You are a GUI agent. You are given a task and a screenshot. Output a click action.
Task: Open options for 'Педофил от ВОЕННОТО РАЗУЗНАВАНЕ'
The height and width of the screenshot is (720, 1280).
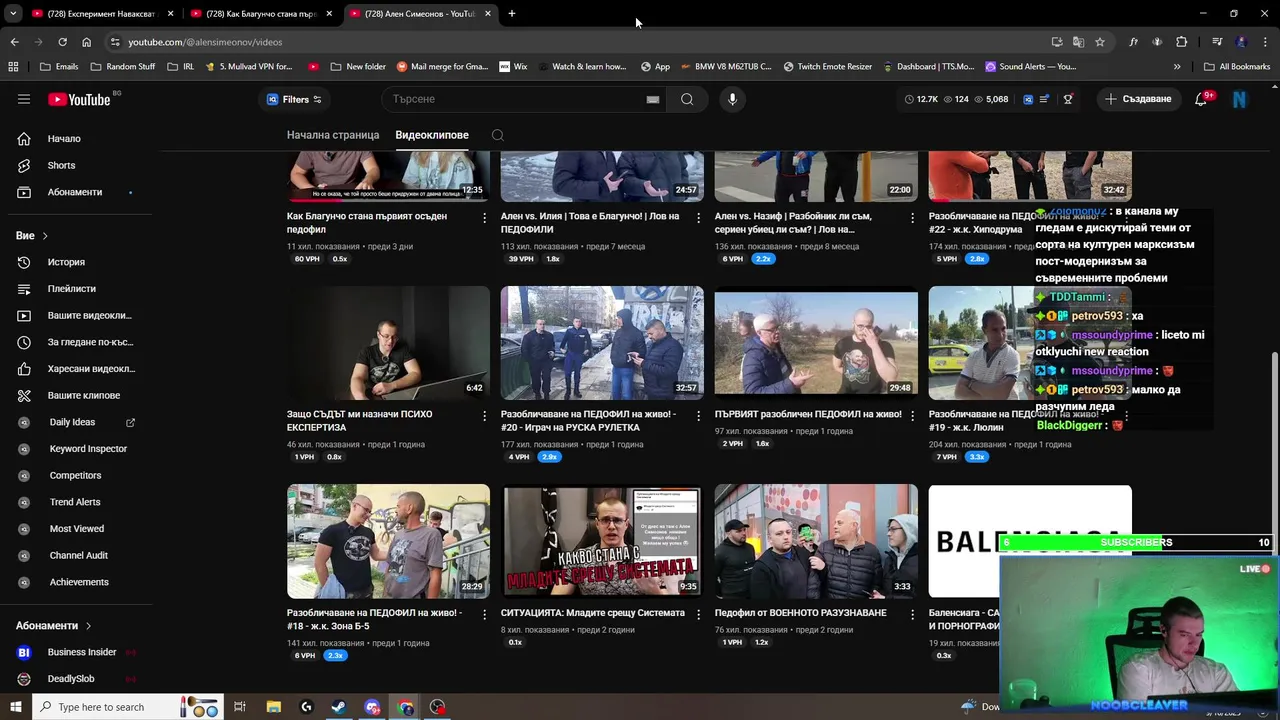point(913,613)
